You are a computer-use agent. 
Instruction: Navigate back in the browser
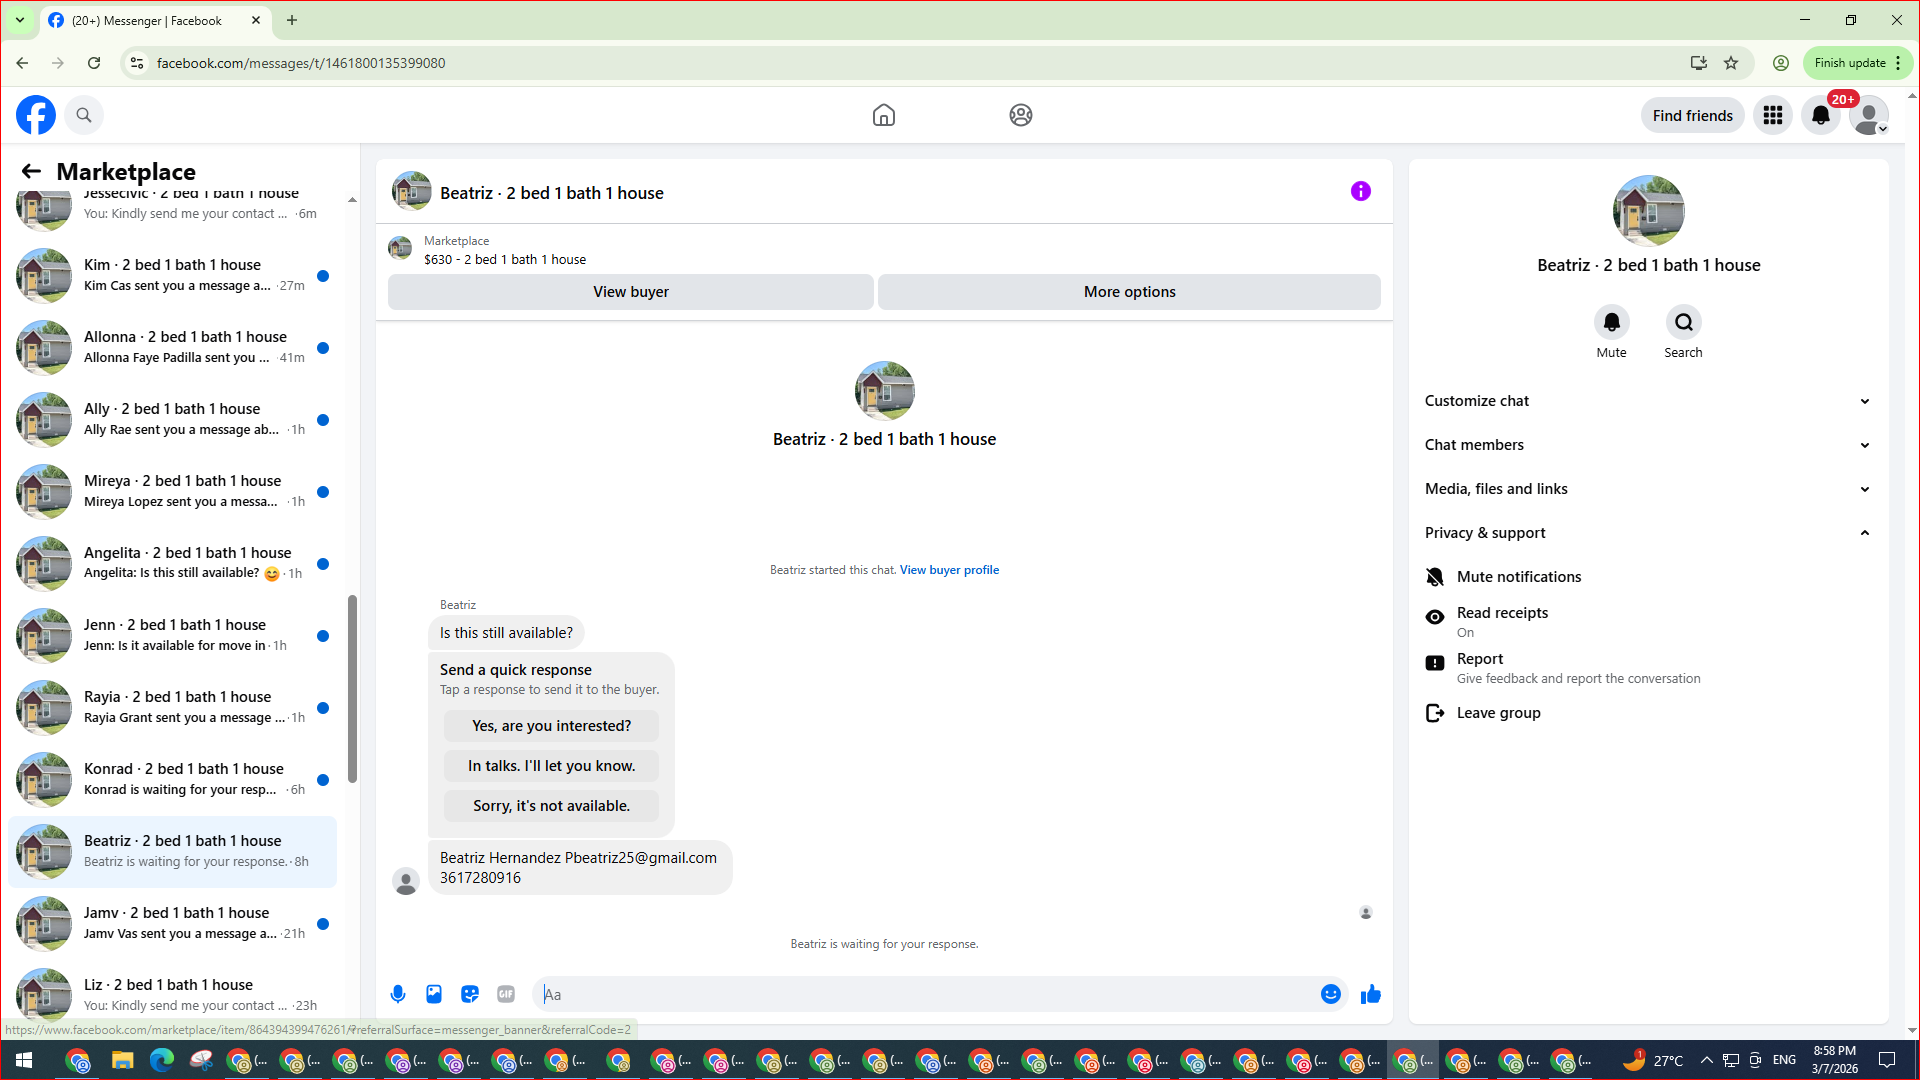point(22,63)
